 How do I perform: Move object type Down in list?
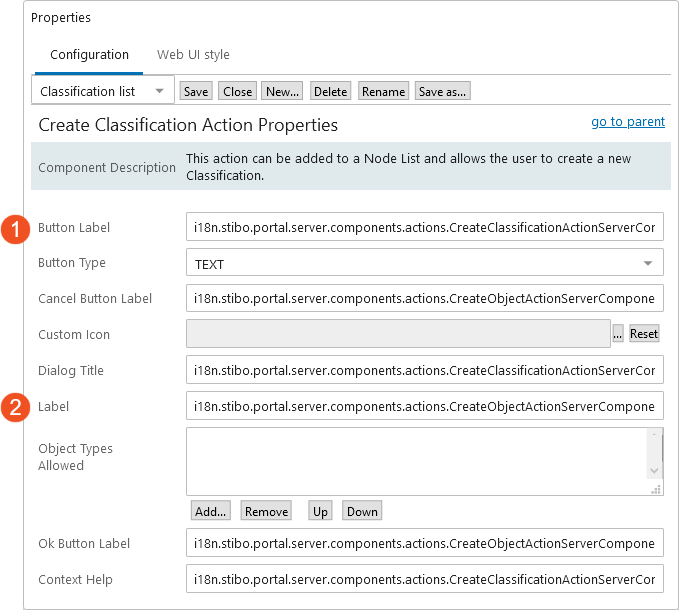click(362, 511)
